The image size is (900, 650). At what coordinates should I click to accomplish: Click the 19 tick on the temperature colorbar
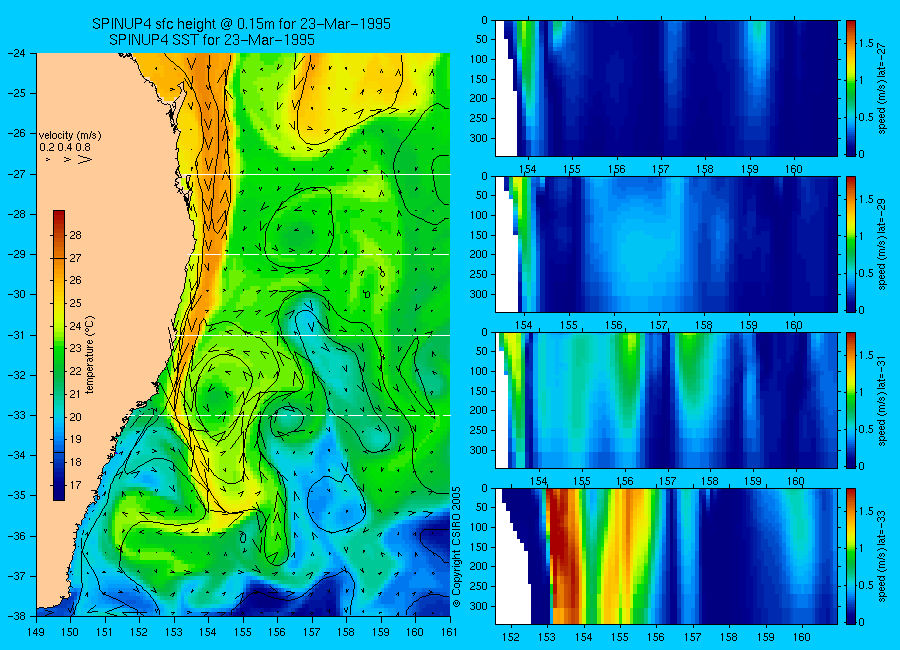pyautogui.click(x=75, y=439)
